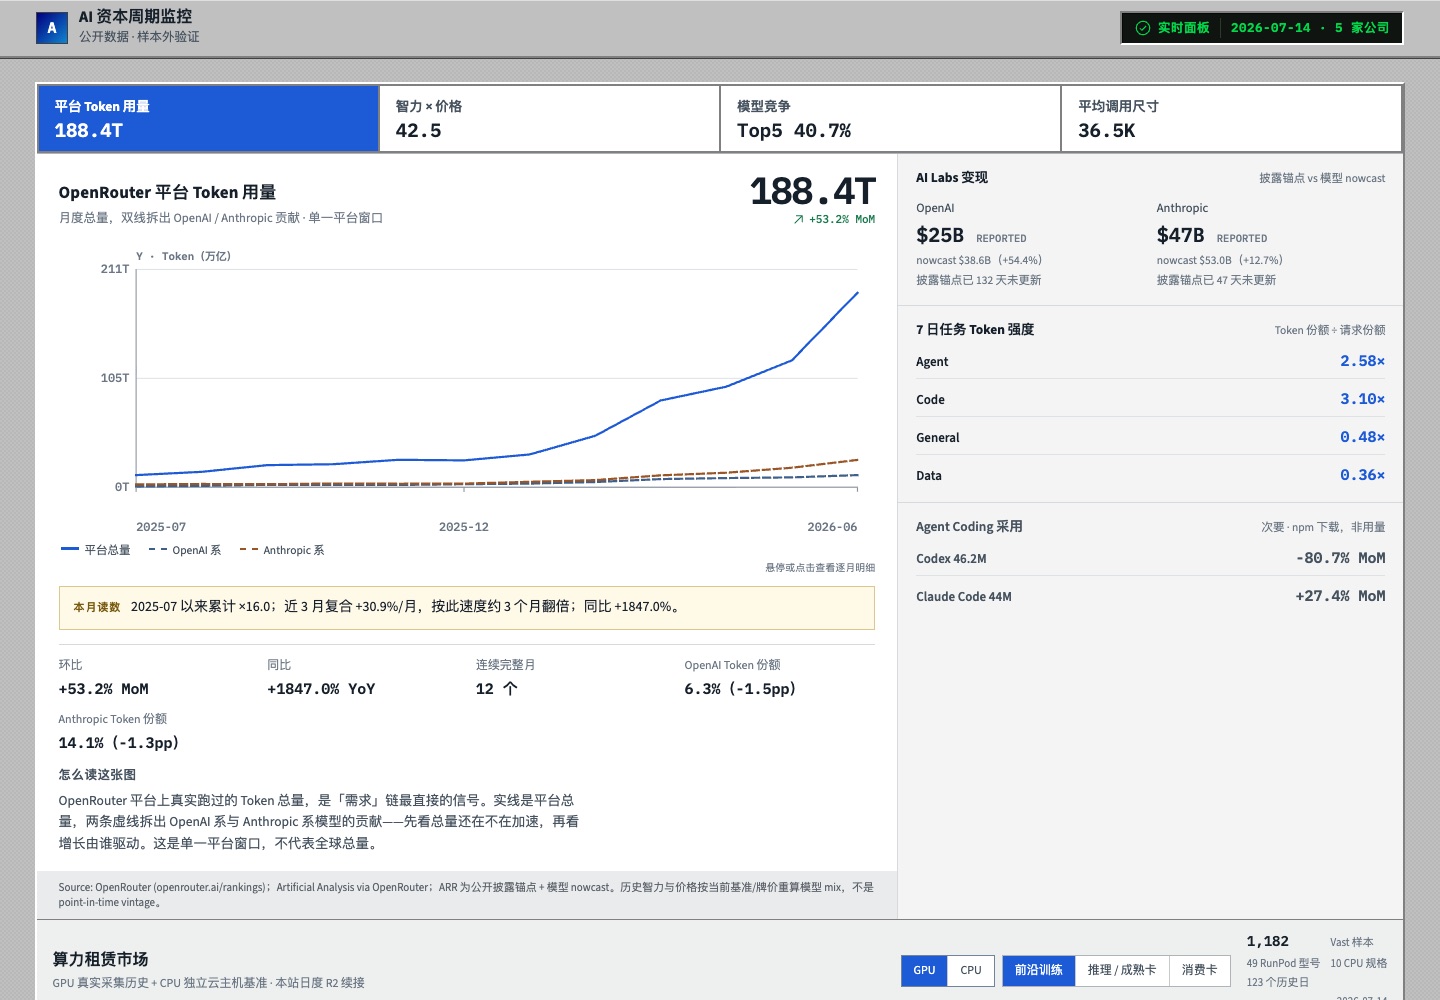Click the green checkmark status icon
Image resolution: width=1440 pixels, height=1000 pixels.
coord(1143,28)
